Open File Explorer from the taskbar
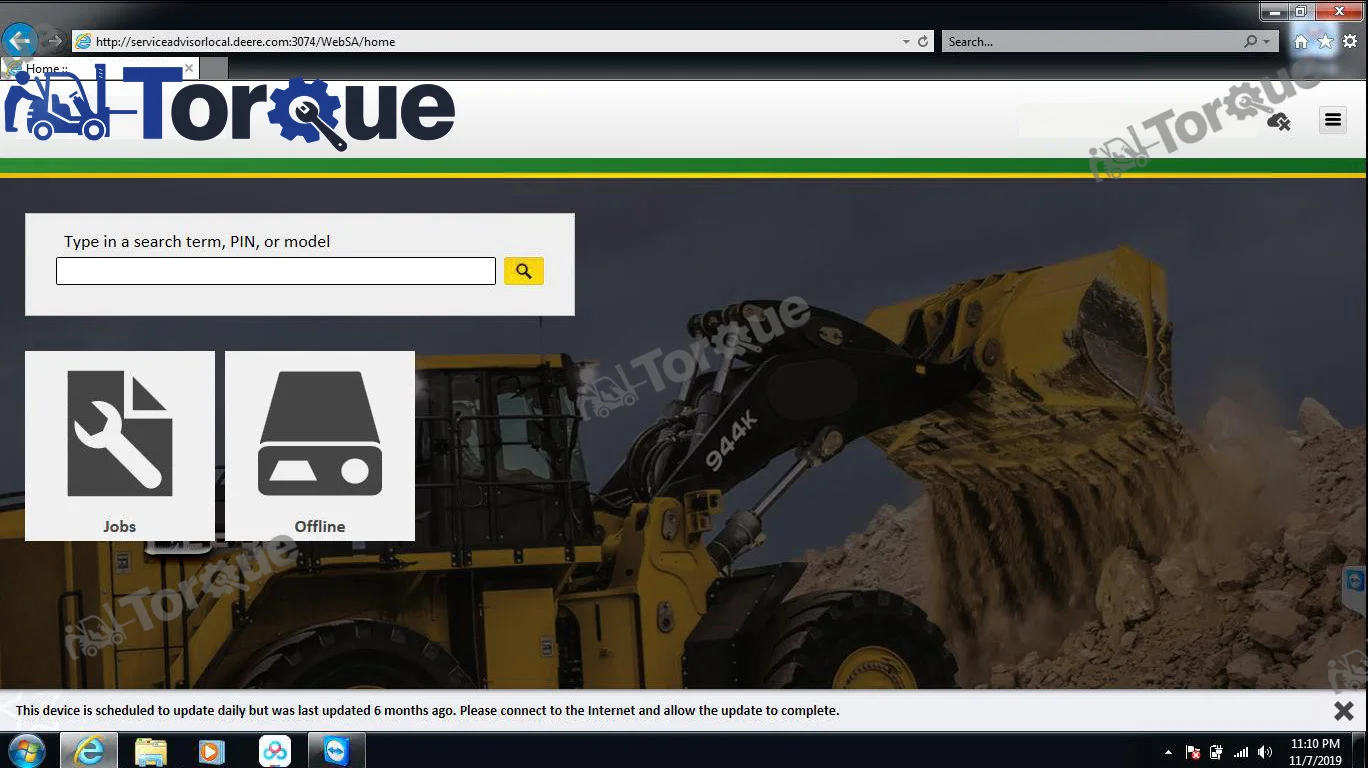Screen dimensions: 1368x768 (x=151, y=750)
